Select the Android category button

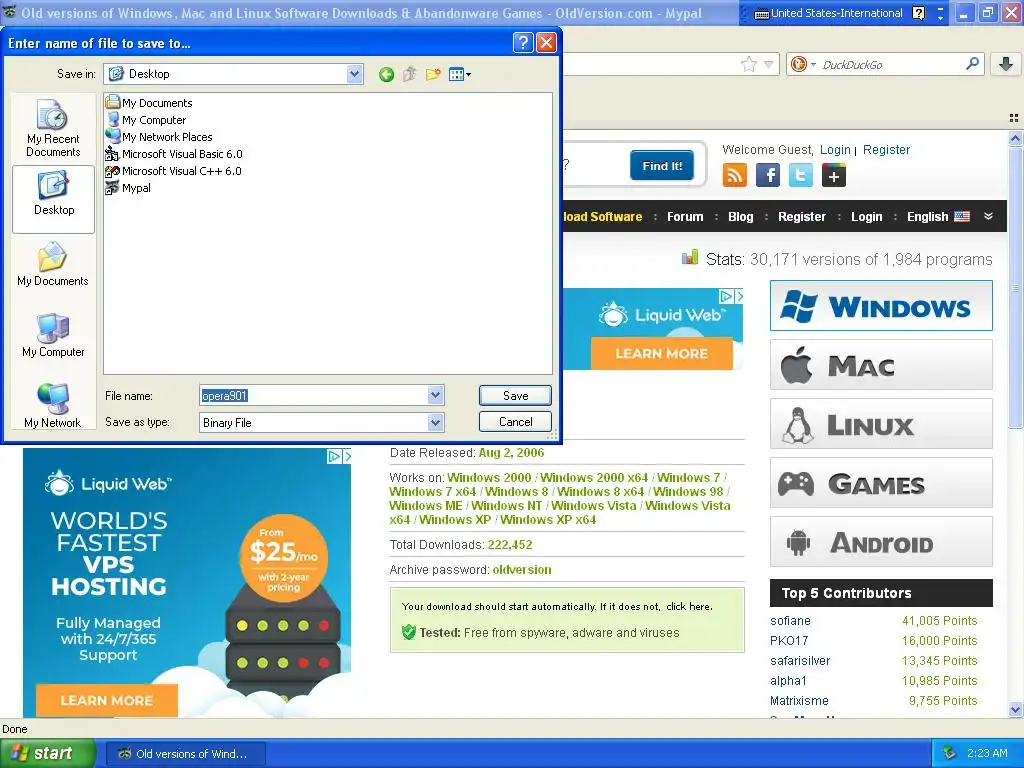coord(881,542)
